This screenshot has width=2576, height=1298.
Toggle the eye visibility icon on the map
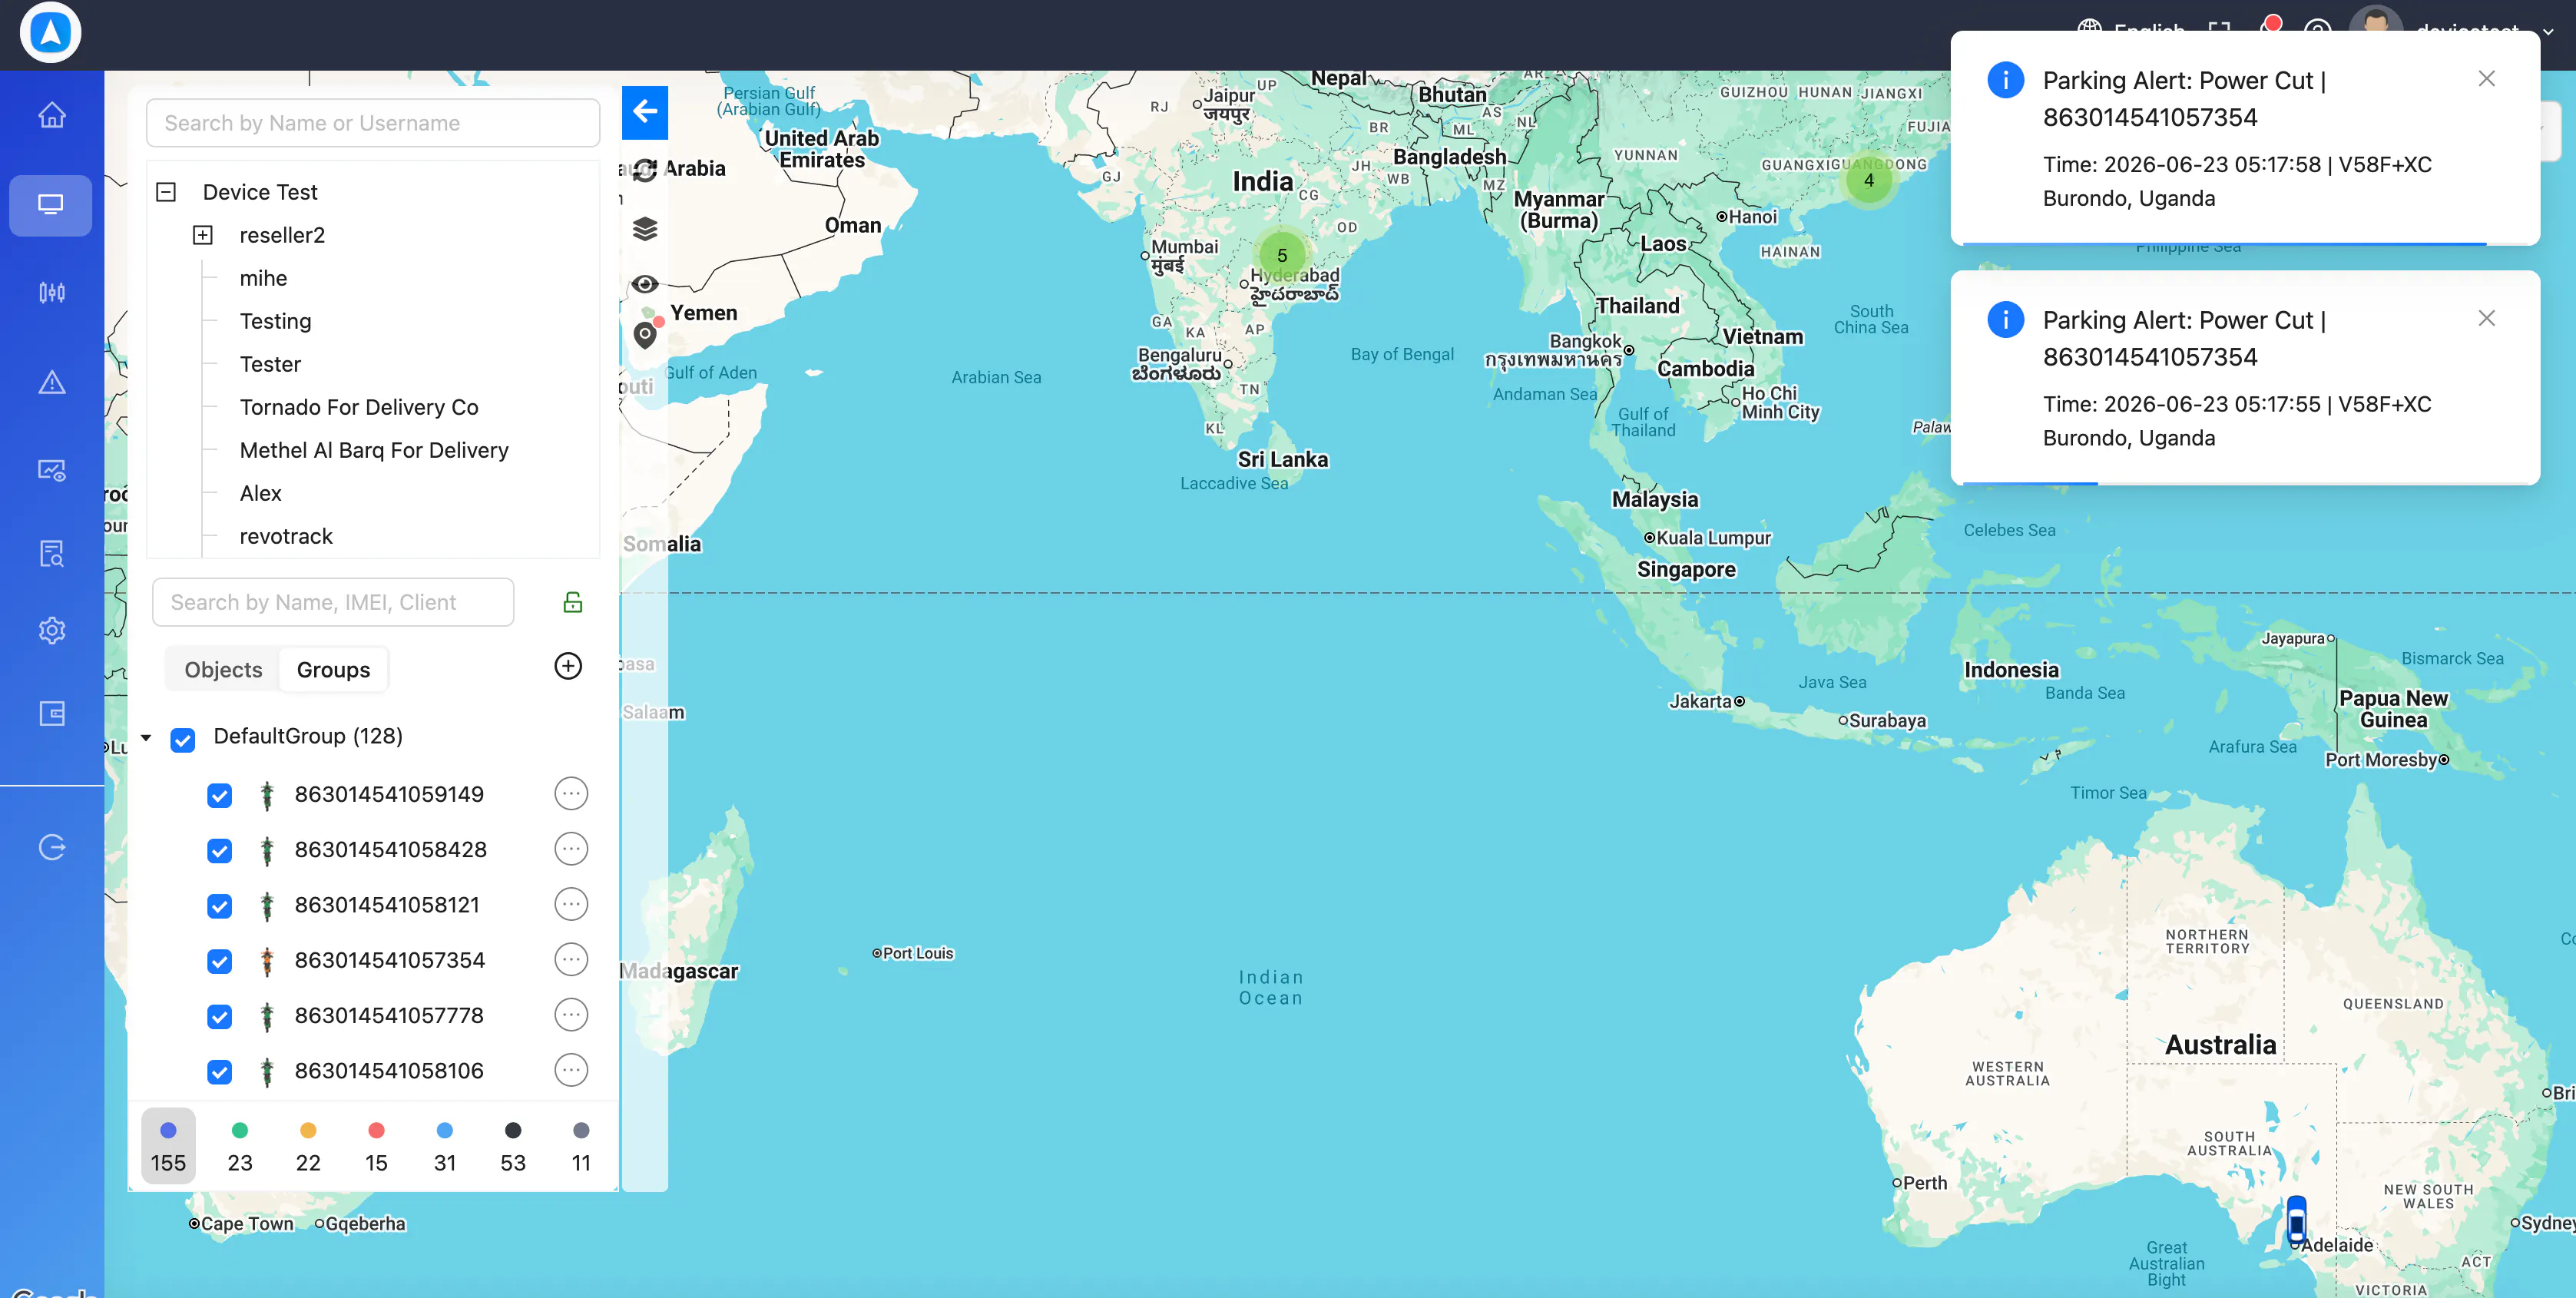[645, 284]
